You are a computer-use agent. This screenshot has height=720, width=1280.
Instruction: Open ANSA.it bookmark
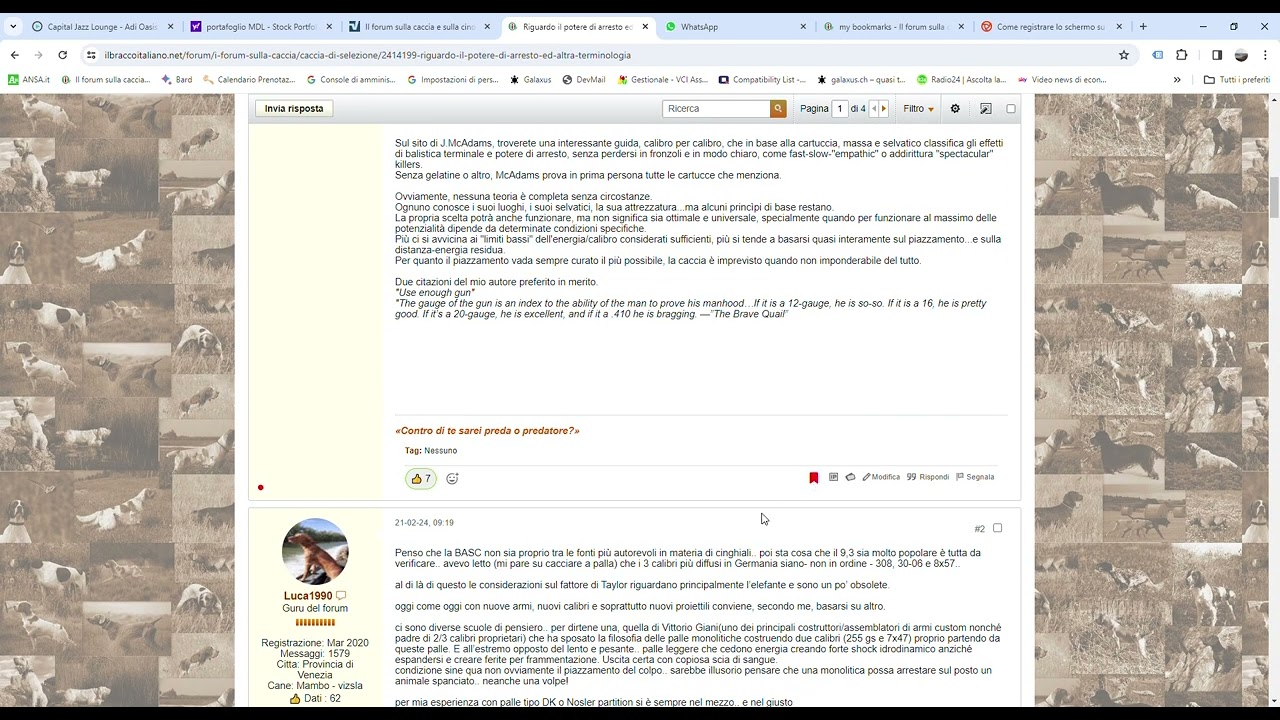pyautogui.click(x=29, y=79)
